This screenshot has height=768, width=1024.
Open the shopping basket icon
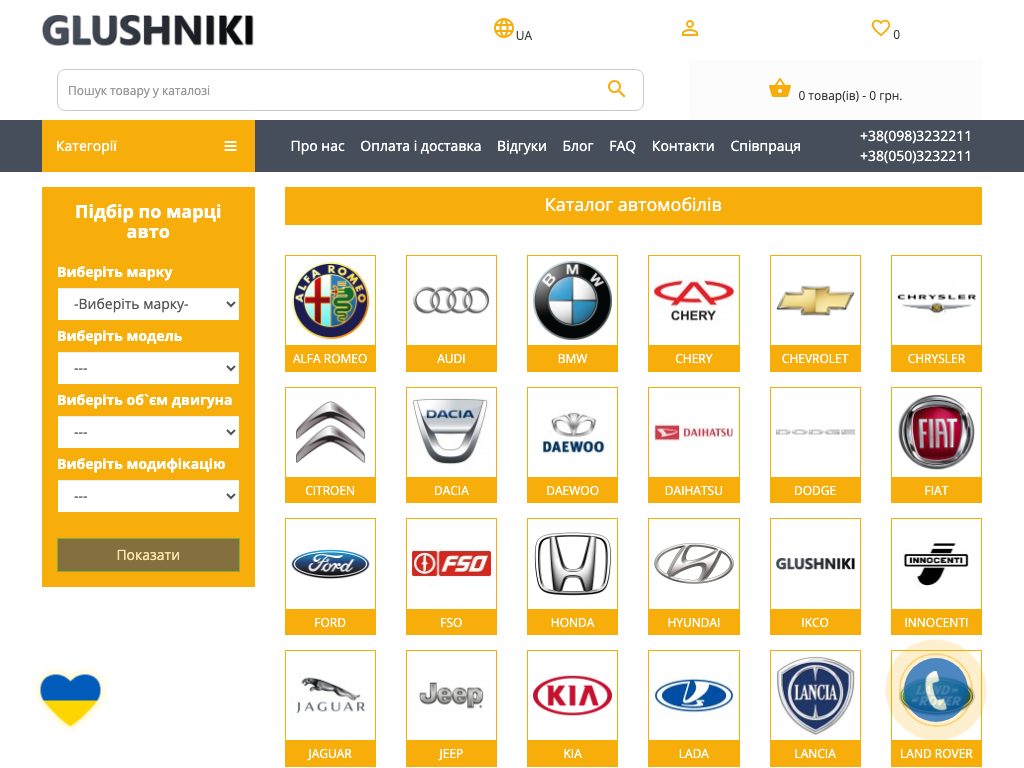pyautogui.click(x=780, y=88)
